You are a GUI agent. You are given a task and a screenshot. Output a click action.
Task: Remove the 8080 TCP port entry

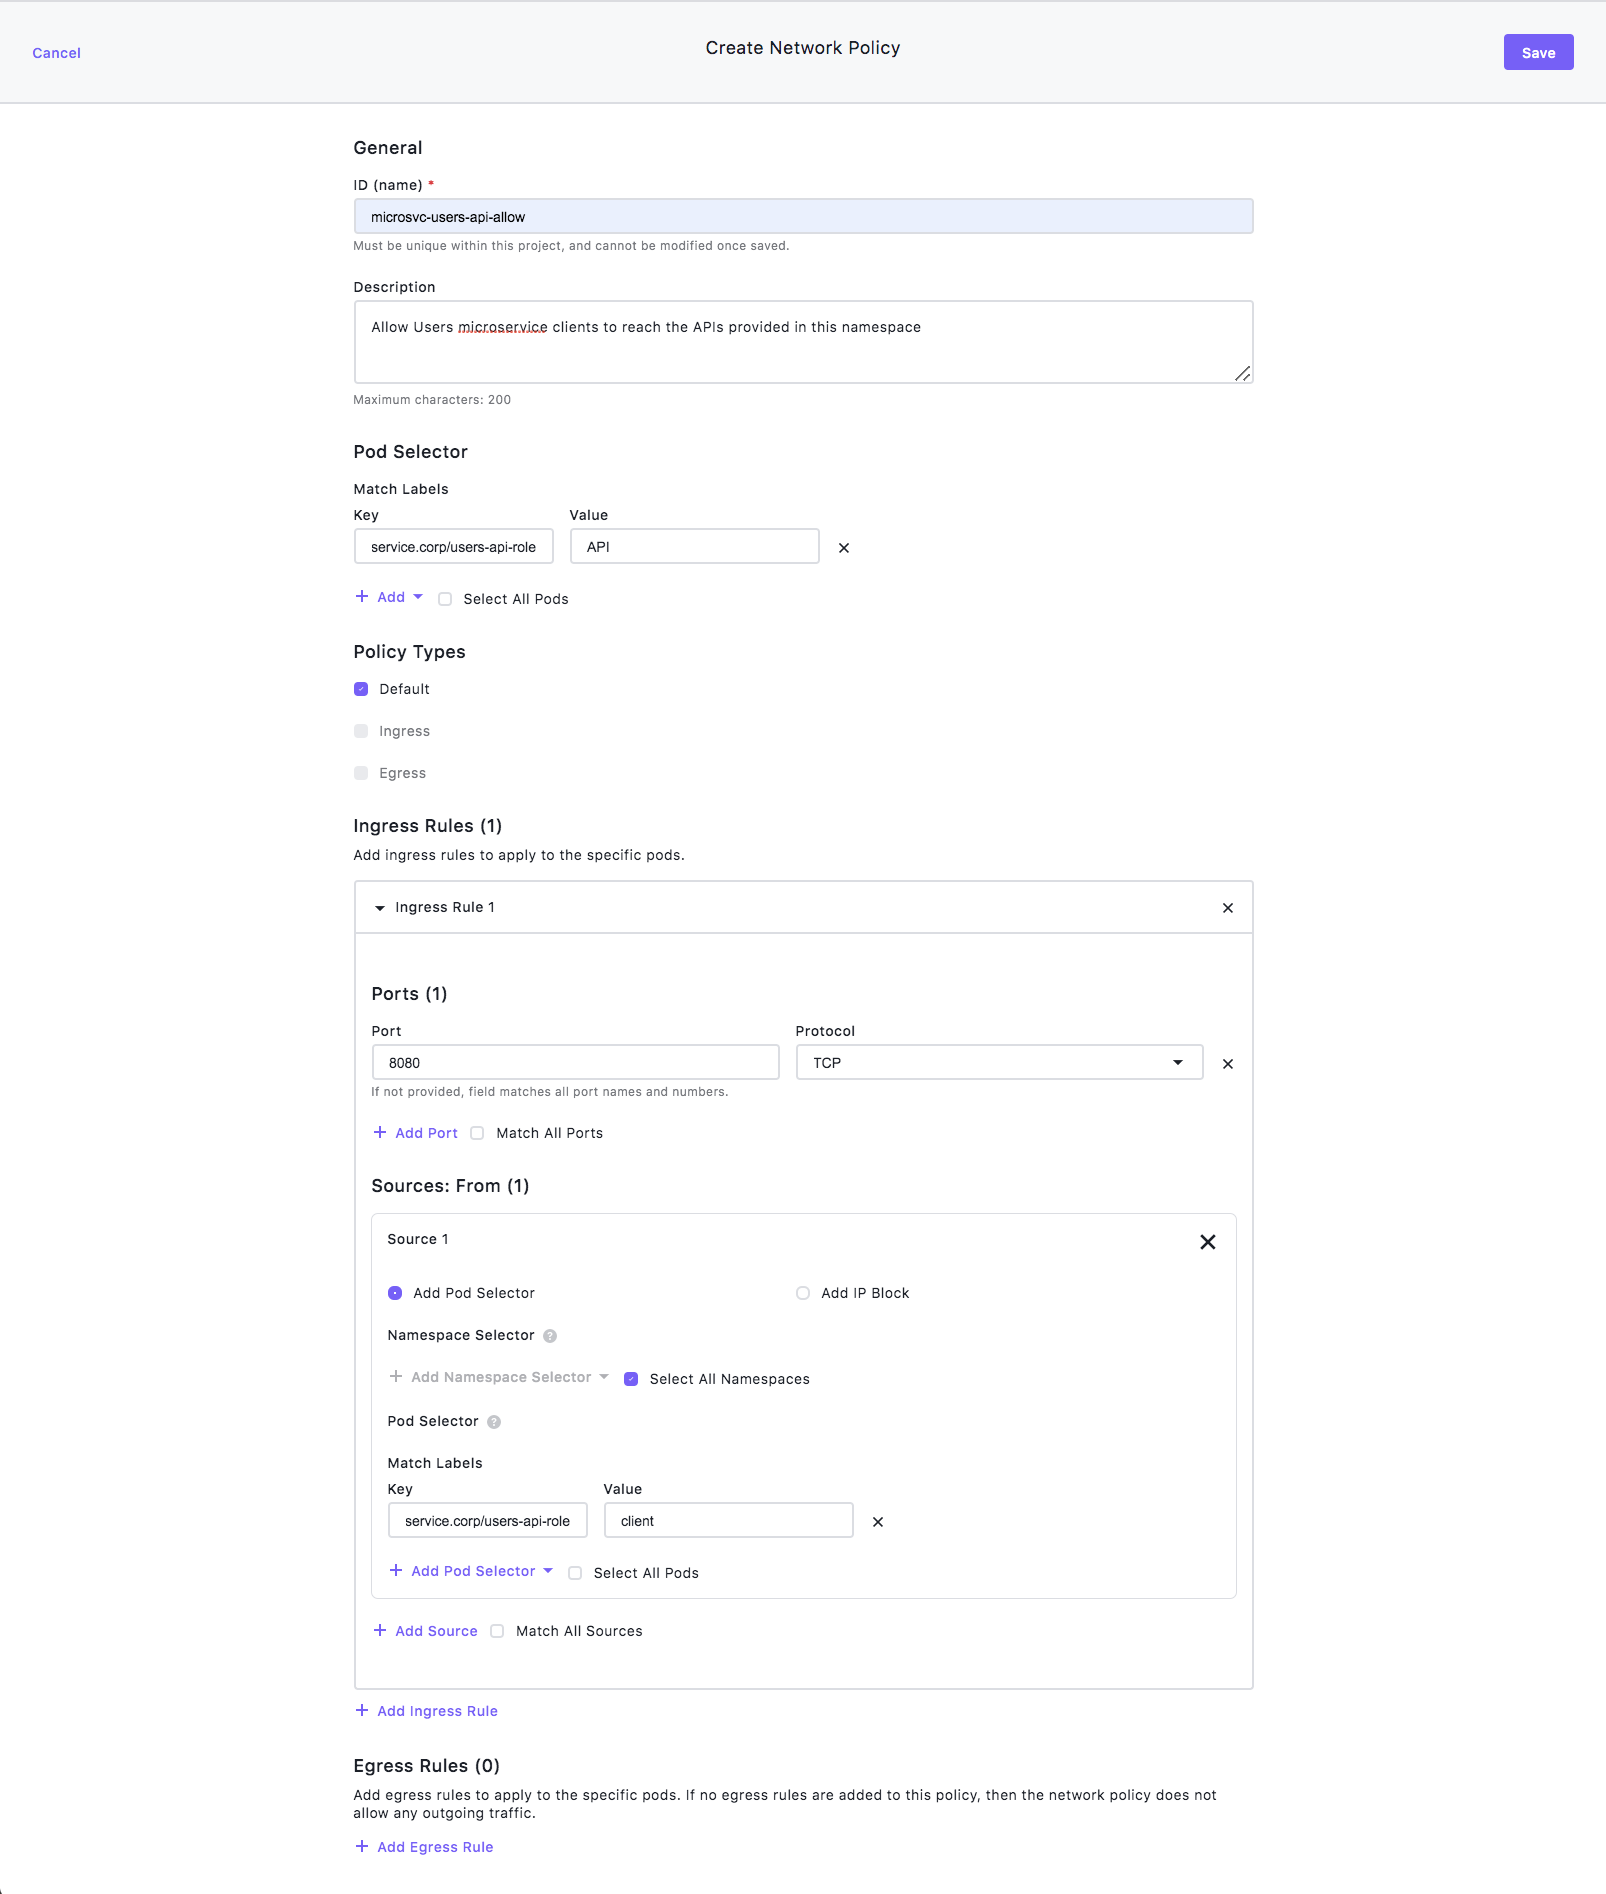click(1228, 1064)
